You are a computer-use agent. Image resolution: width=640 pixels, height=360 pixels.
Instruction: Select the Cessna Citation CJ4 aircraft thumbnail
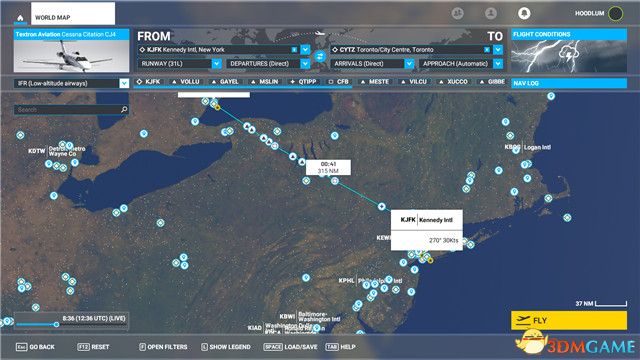(x=71, y=51)
